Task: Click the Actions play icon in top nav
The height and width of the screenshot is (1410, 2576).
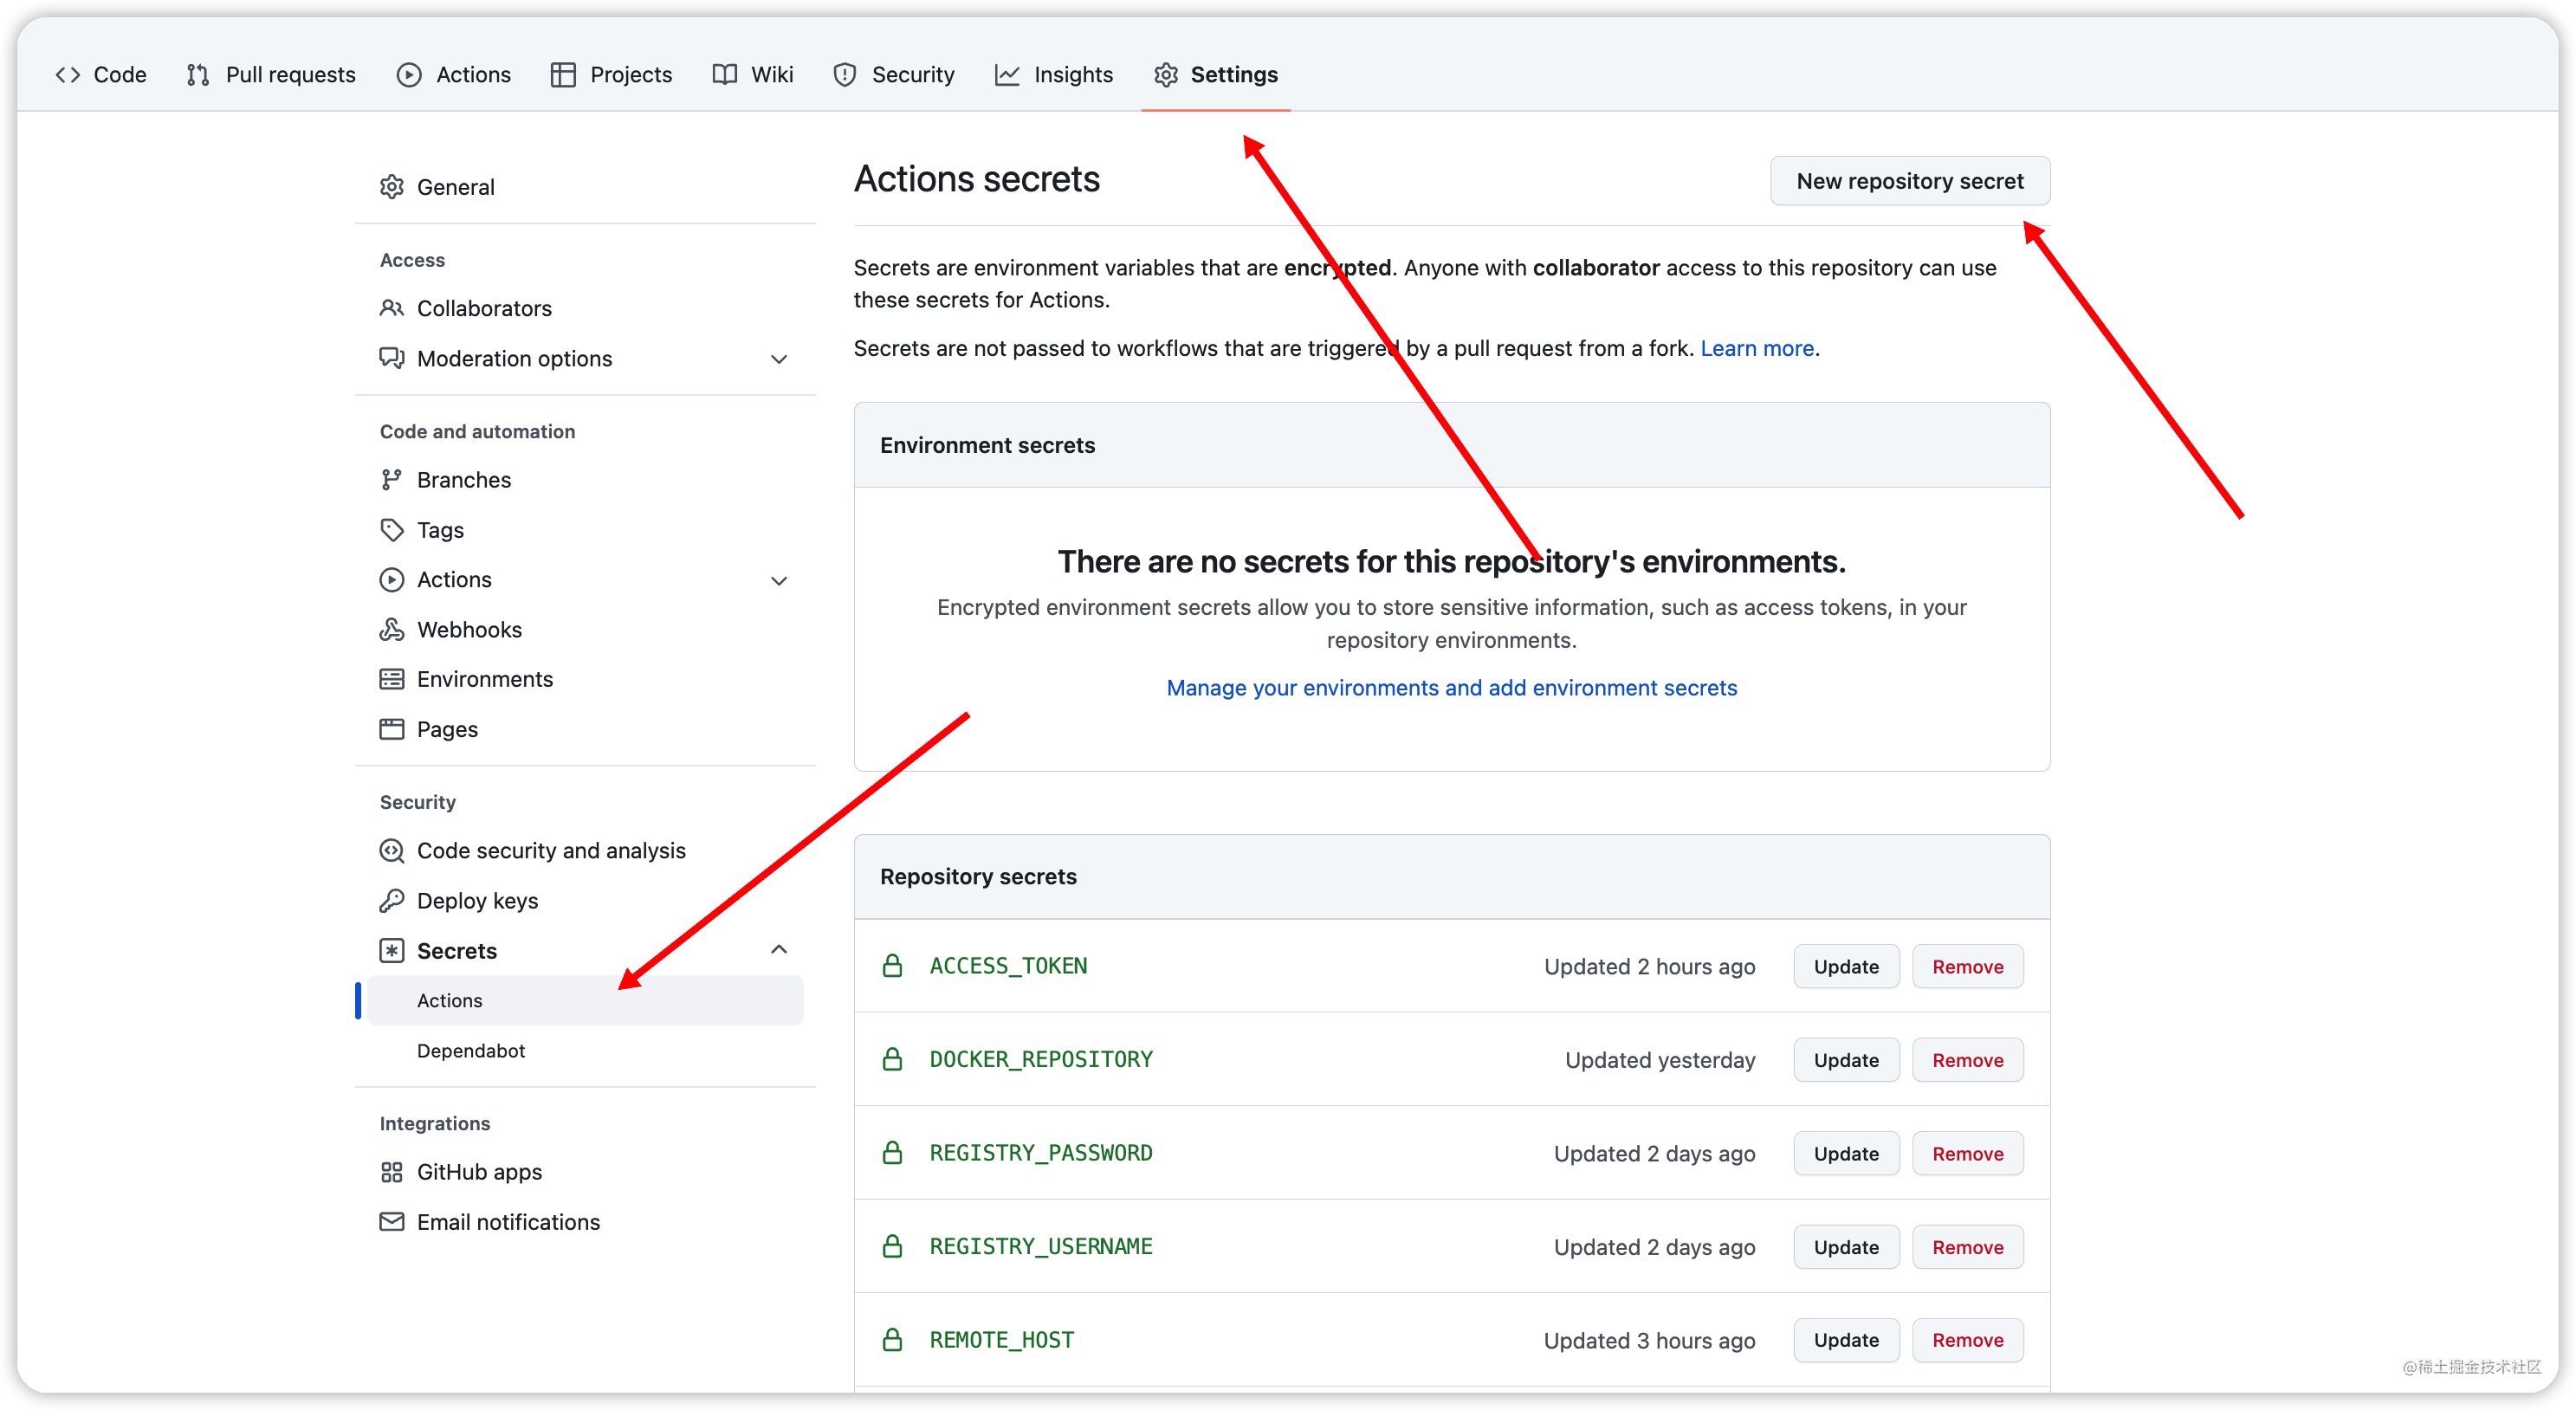Action: click(409, 75)
